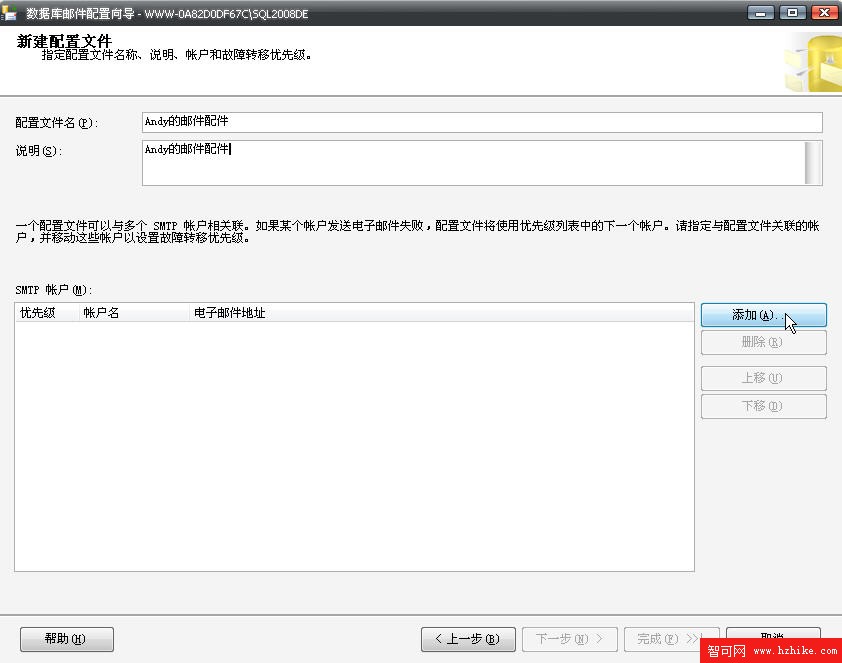This screenshot has width=842, height=663.
Task: Click the SMTP 帐户(M) label
Action: pyautogui.click(x=54, y=290)
